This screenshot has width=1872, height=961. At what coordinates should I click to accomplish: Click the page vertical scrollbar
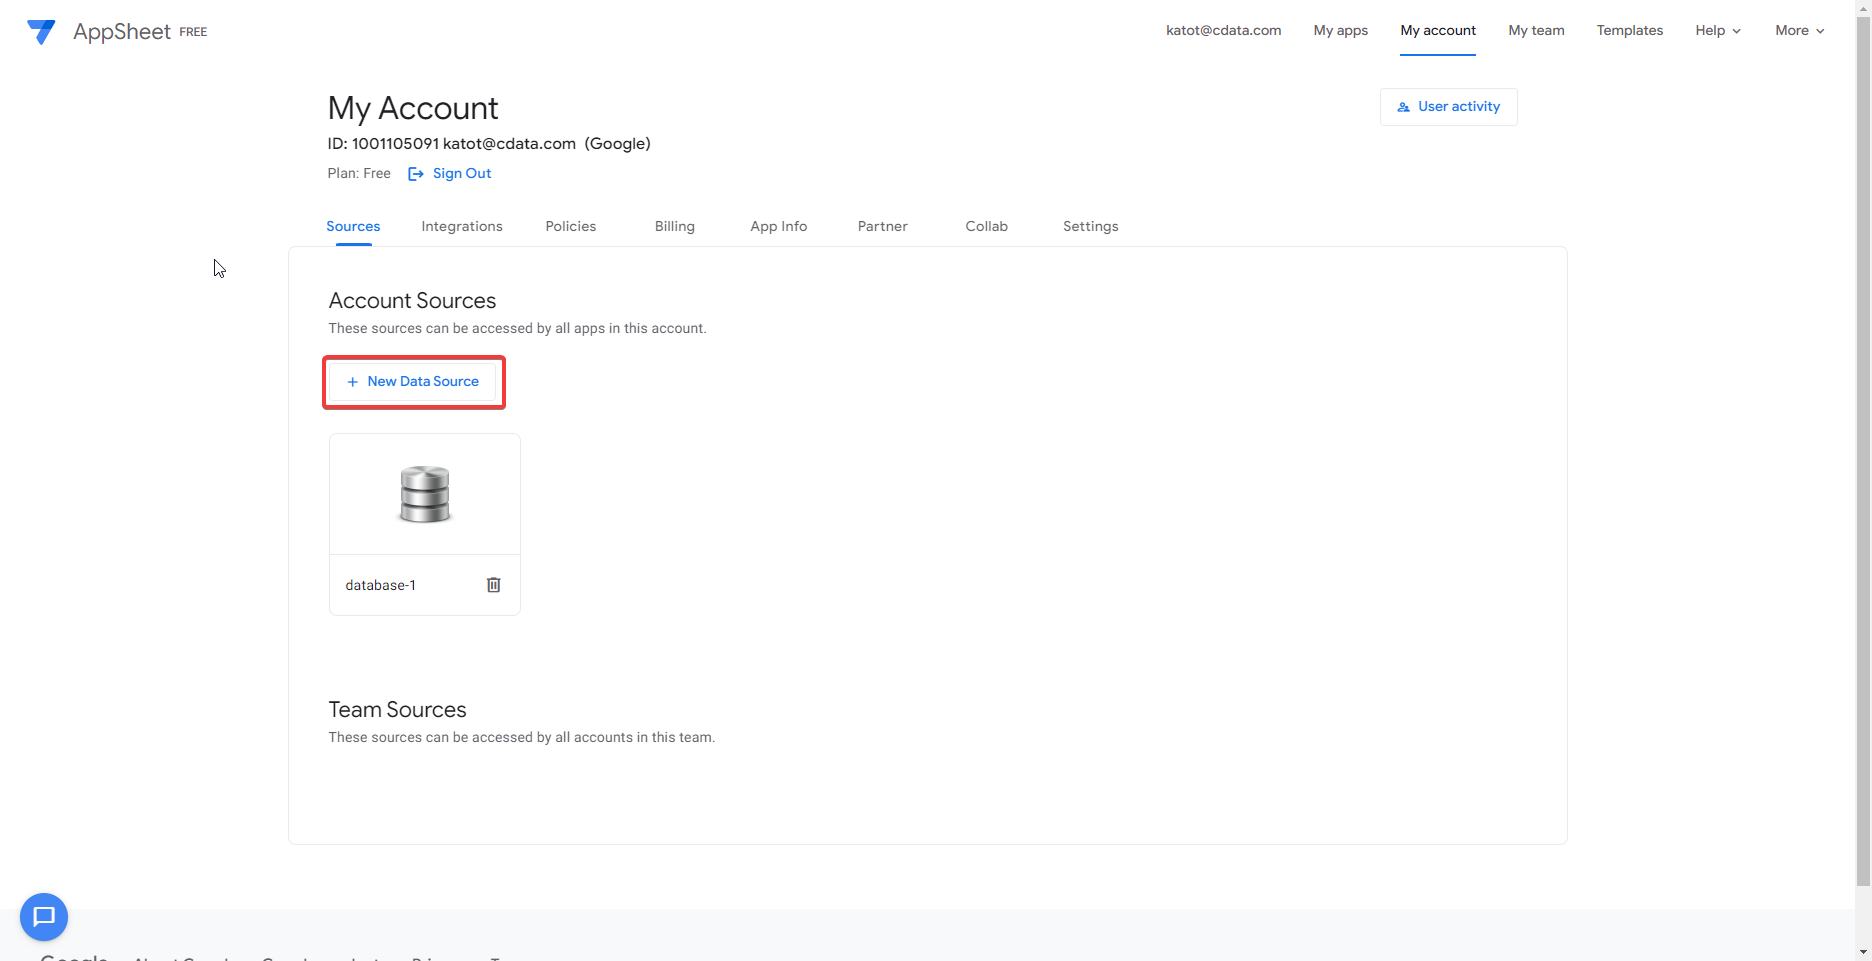(1863, 450)
